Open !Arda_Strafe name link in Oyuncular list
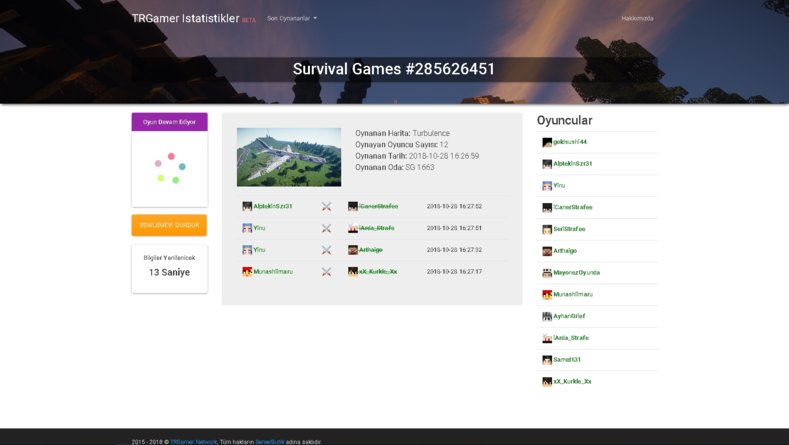789x445 pixels. pos(571,338)
